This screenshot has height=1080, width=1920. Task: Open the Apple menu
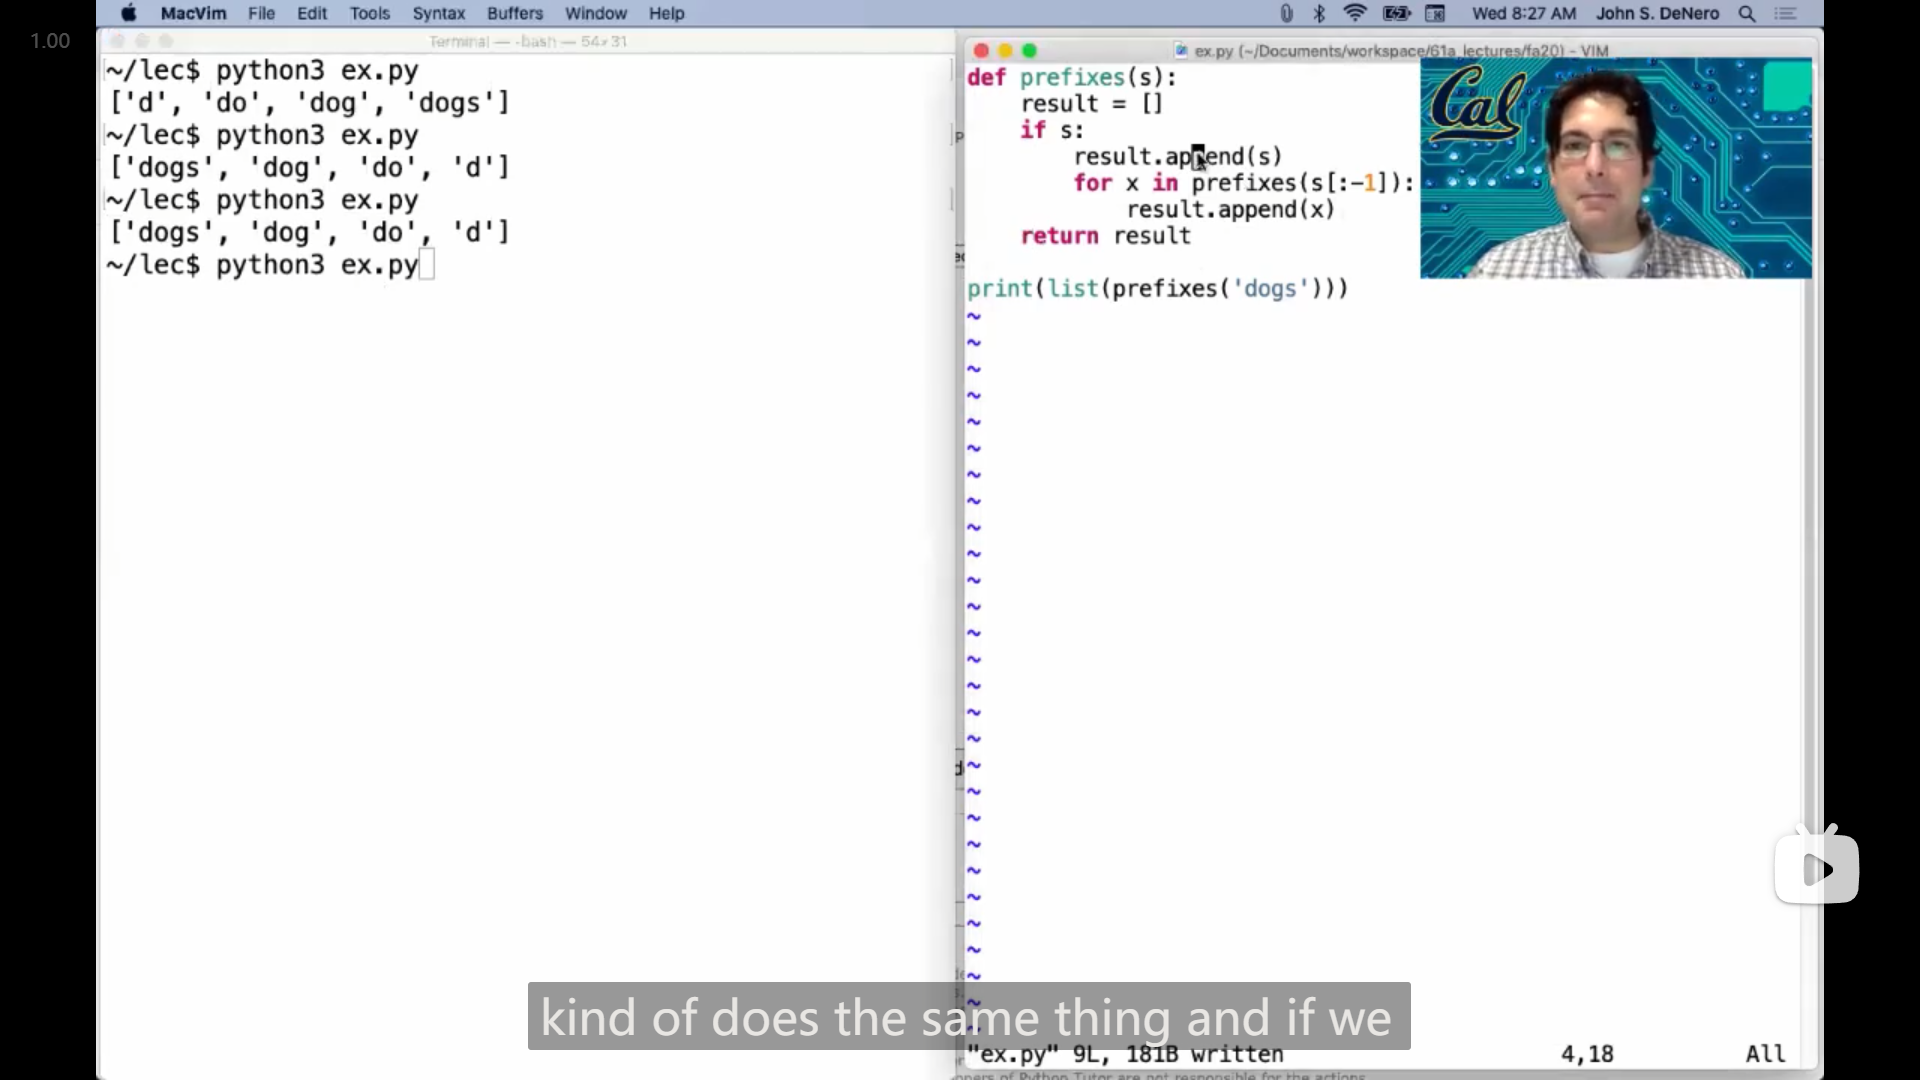129,14
